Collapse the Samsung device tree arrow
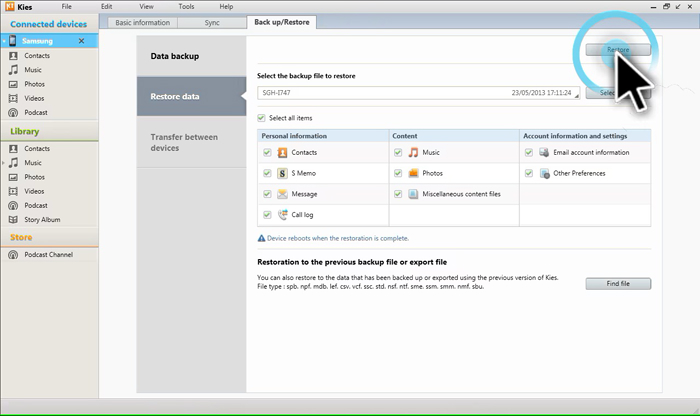Image resolution: width=700 pixels, height=416 pixels. click(4, 41)
